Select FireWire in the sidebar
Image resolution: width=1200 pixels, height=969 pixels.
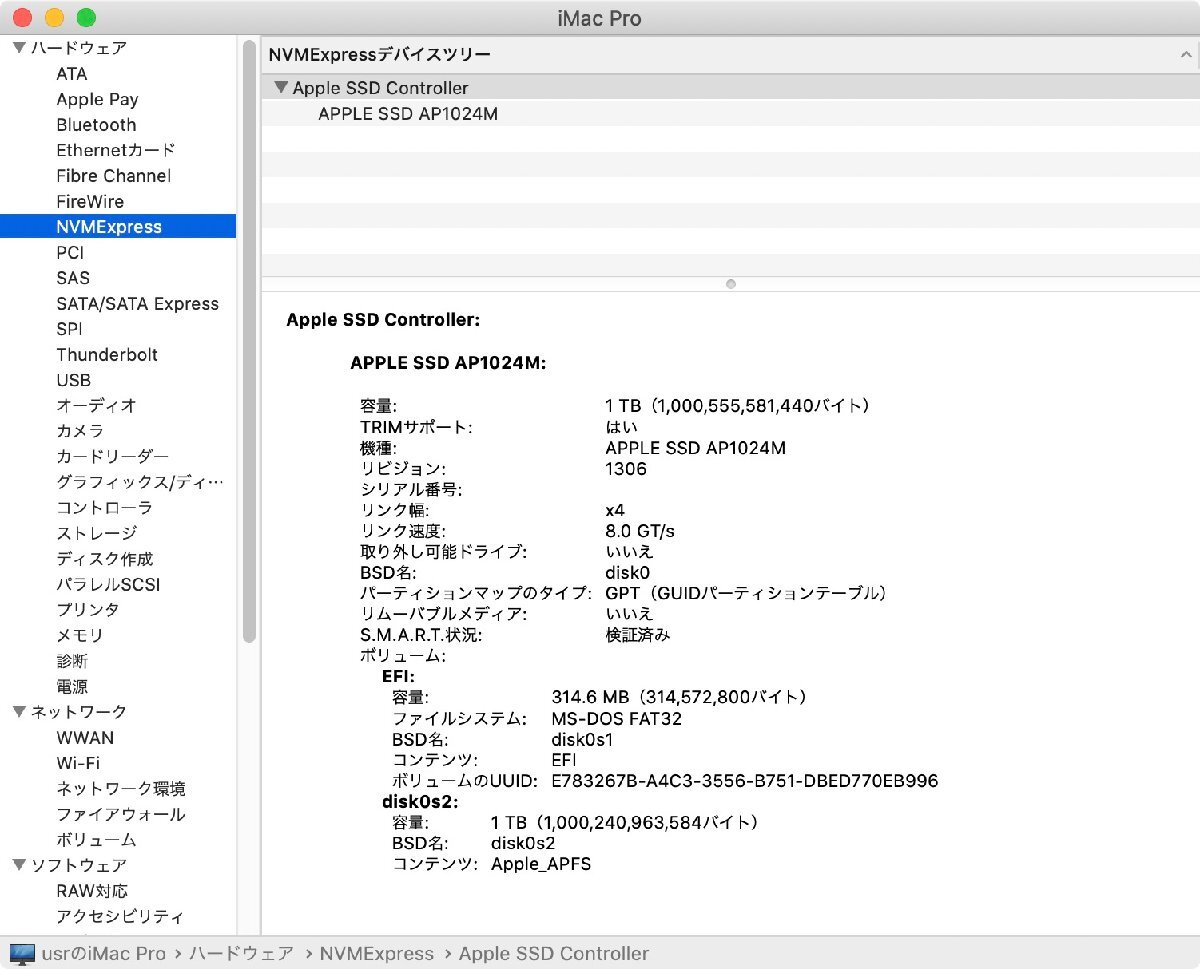pos(90,201)
